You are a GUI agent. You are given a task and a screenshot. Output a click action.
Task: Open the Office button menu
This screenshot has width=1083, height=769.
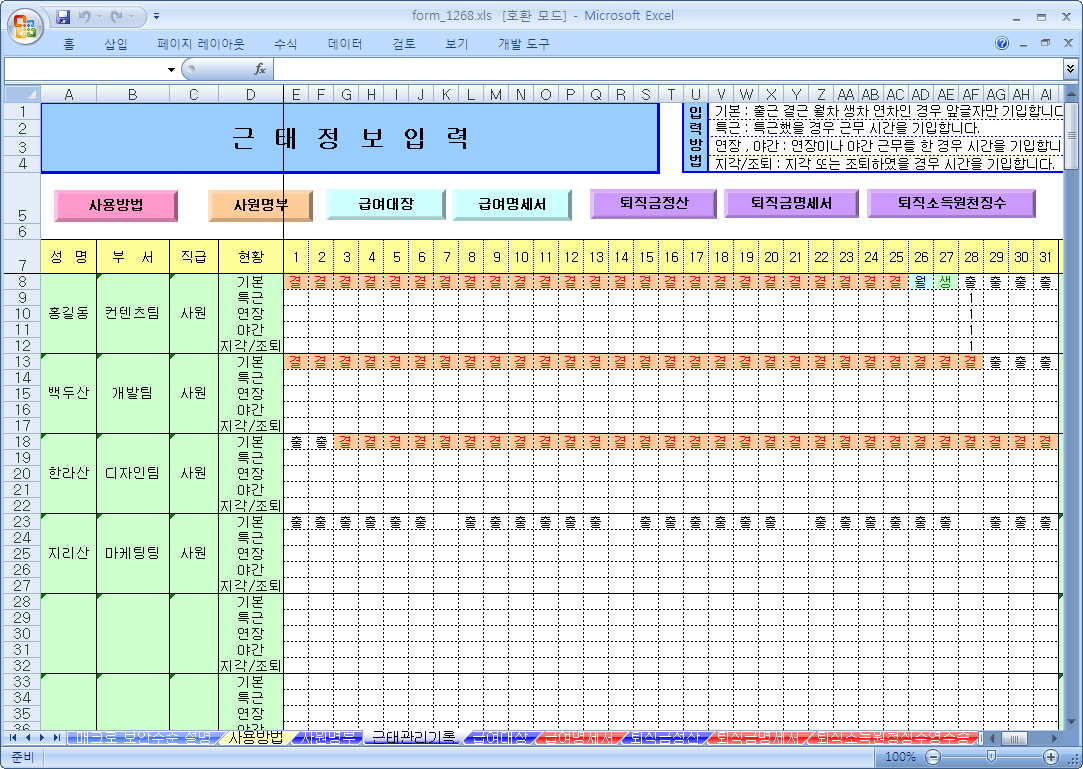(26, 24)
